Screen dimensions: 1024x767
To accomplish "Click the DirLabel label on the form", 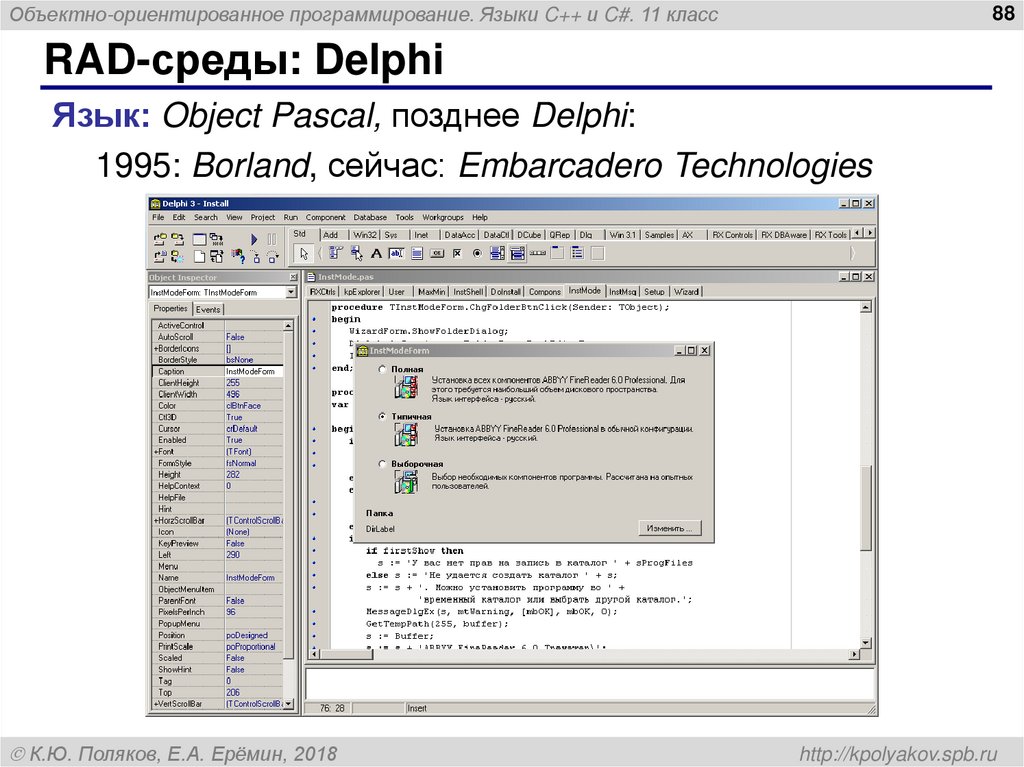I will 380,529.
